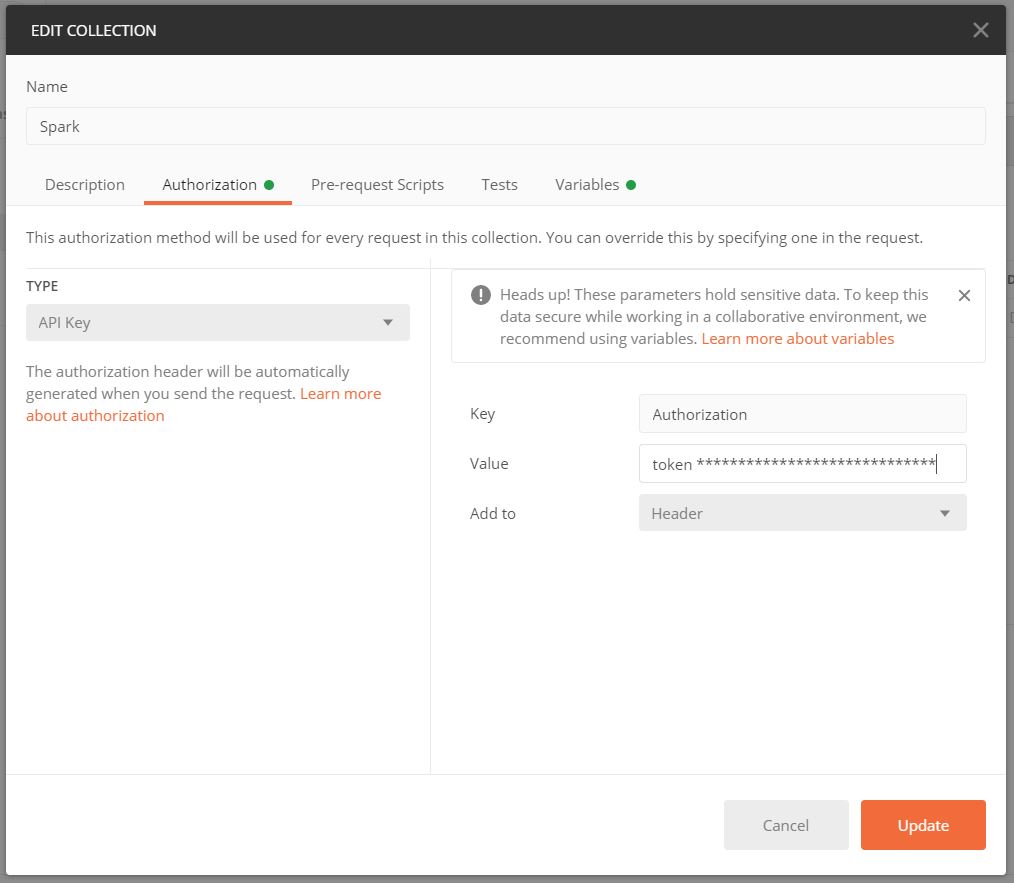The width and height of the screenshot is (1014, 883).
Task: Click the orange Update button
Action: (x=922, y=825)
